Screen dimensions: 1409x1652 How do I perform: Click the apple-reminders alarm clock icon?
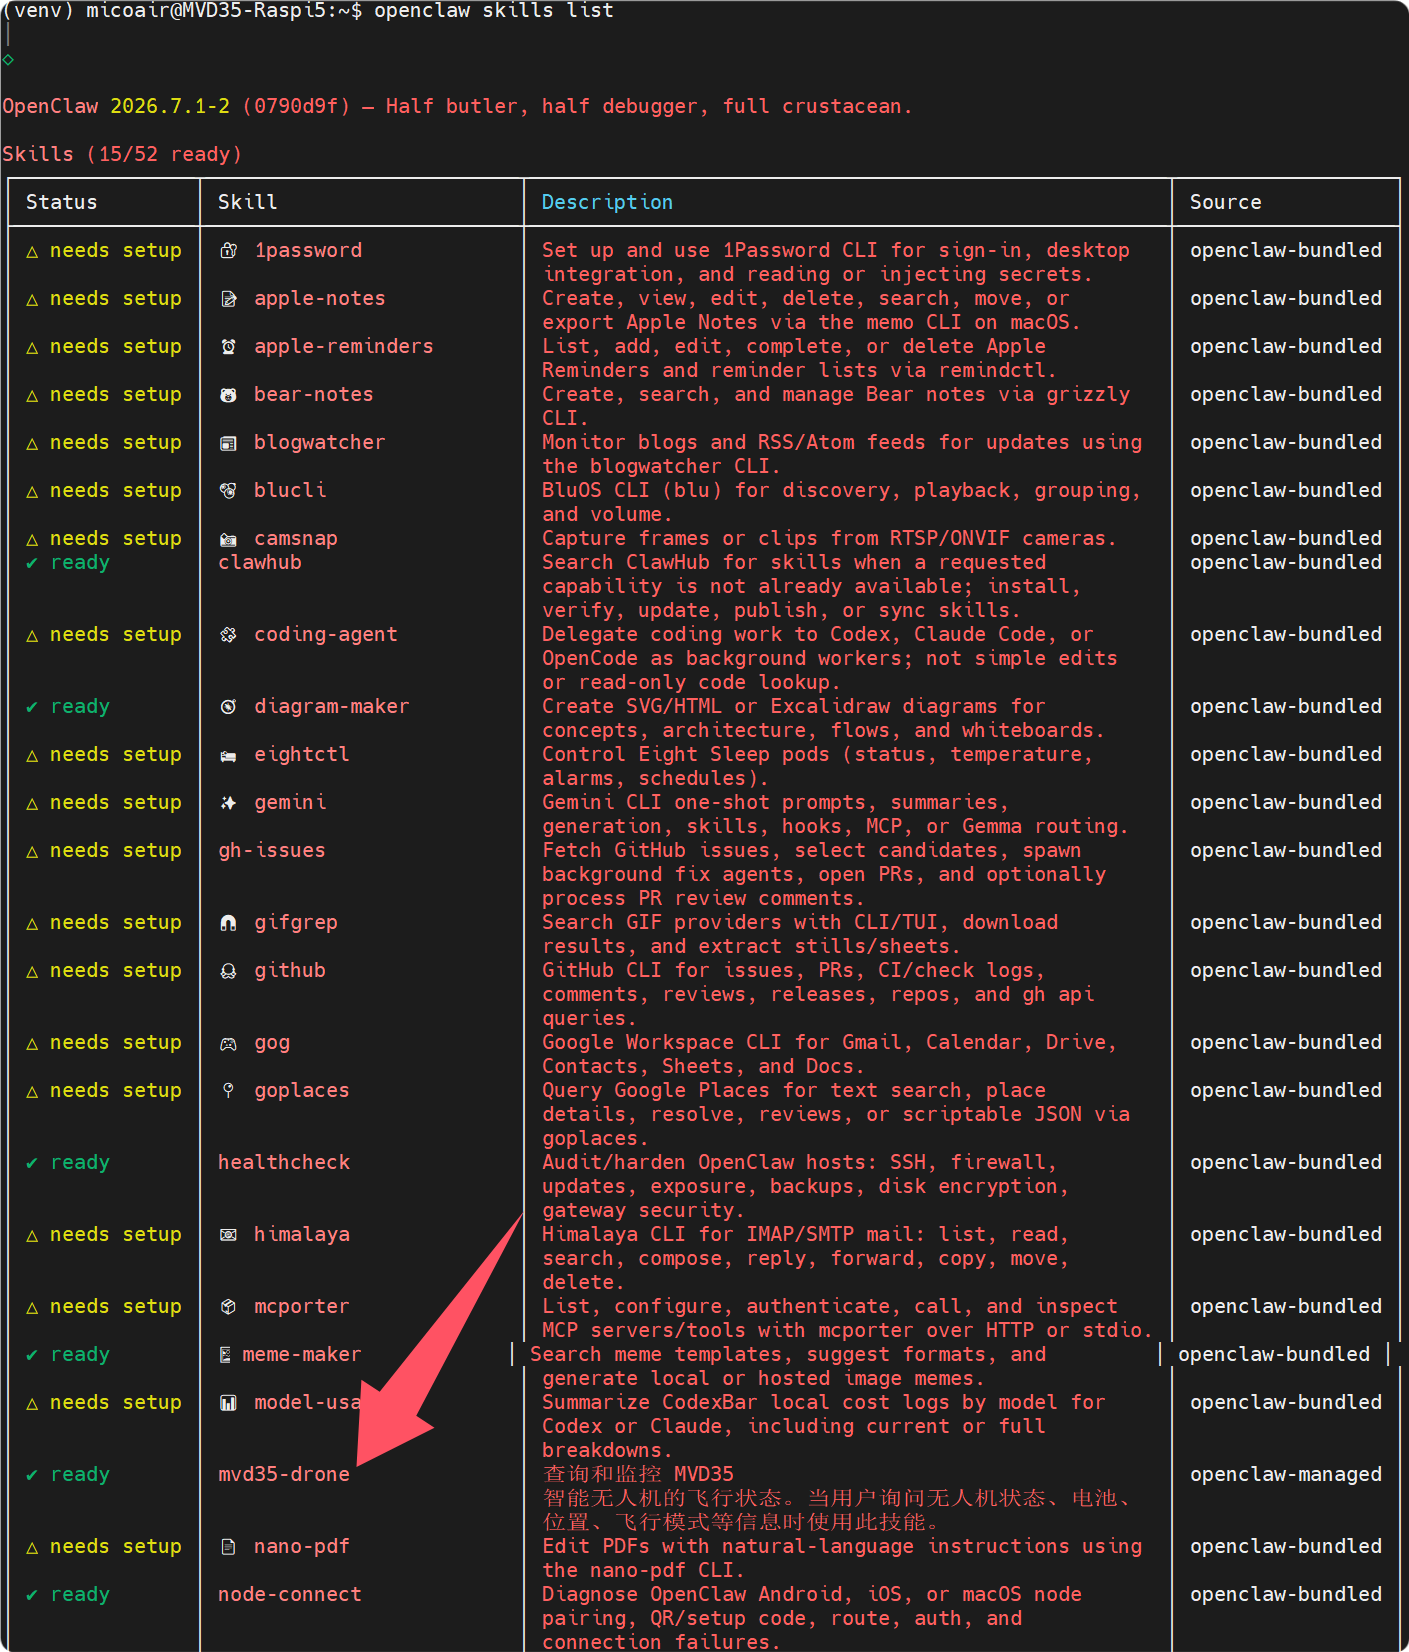(x=228, y=347)
